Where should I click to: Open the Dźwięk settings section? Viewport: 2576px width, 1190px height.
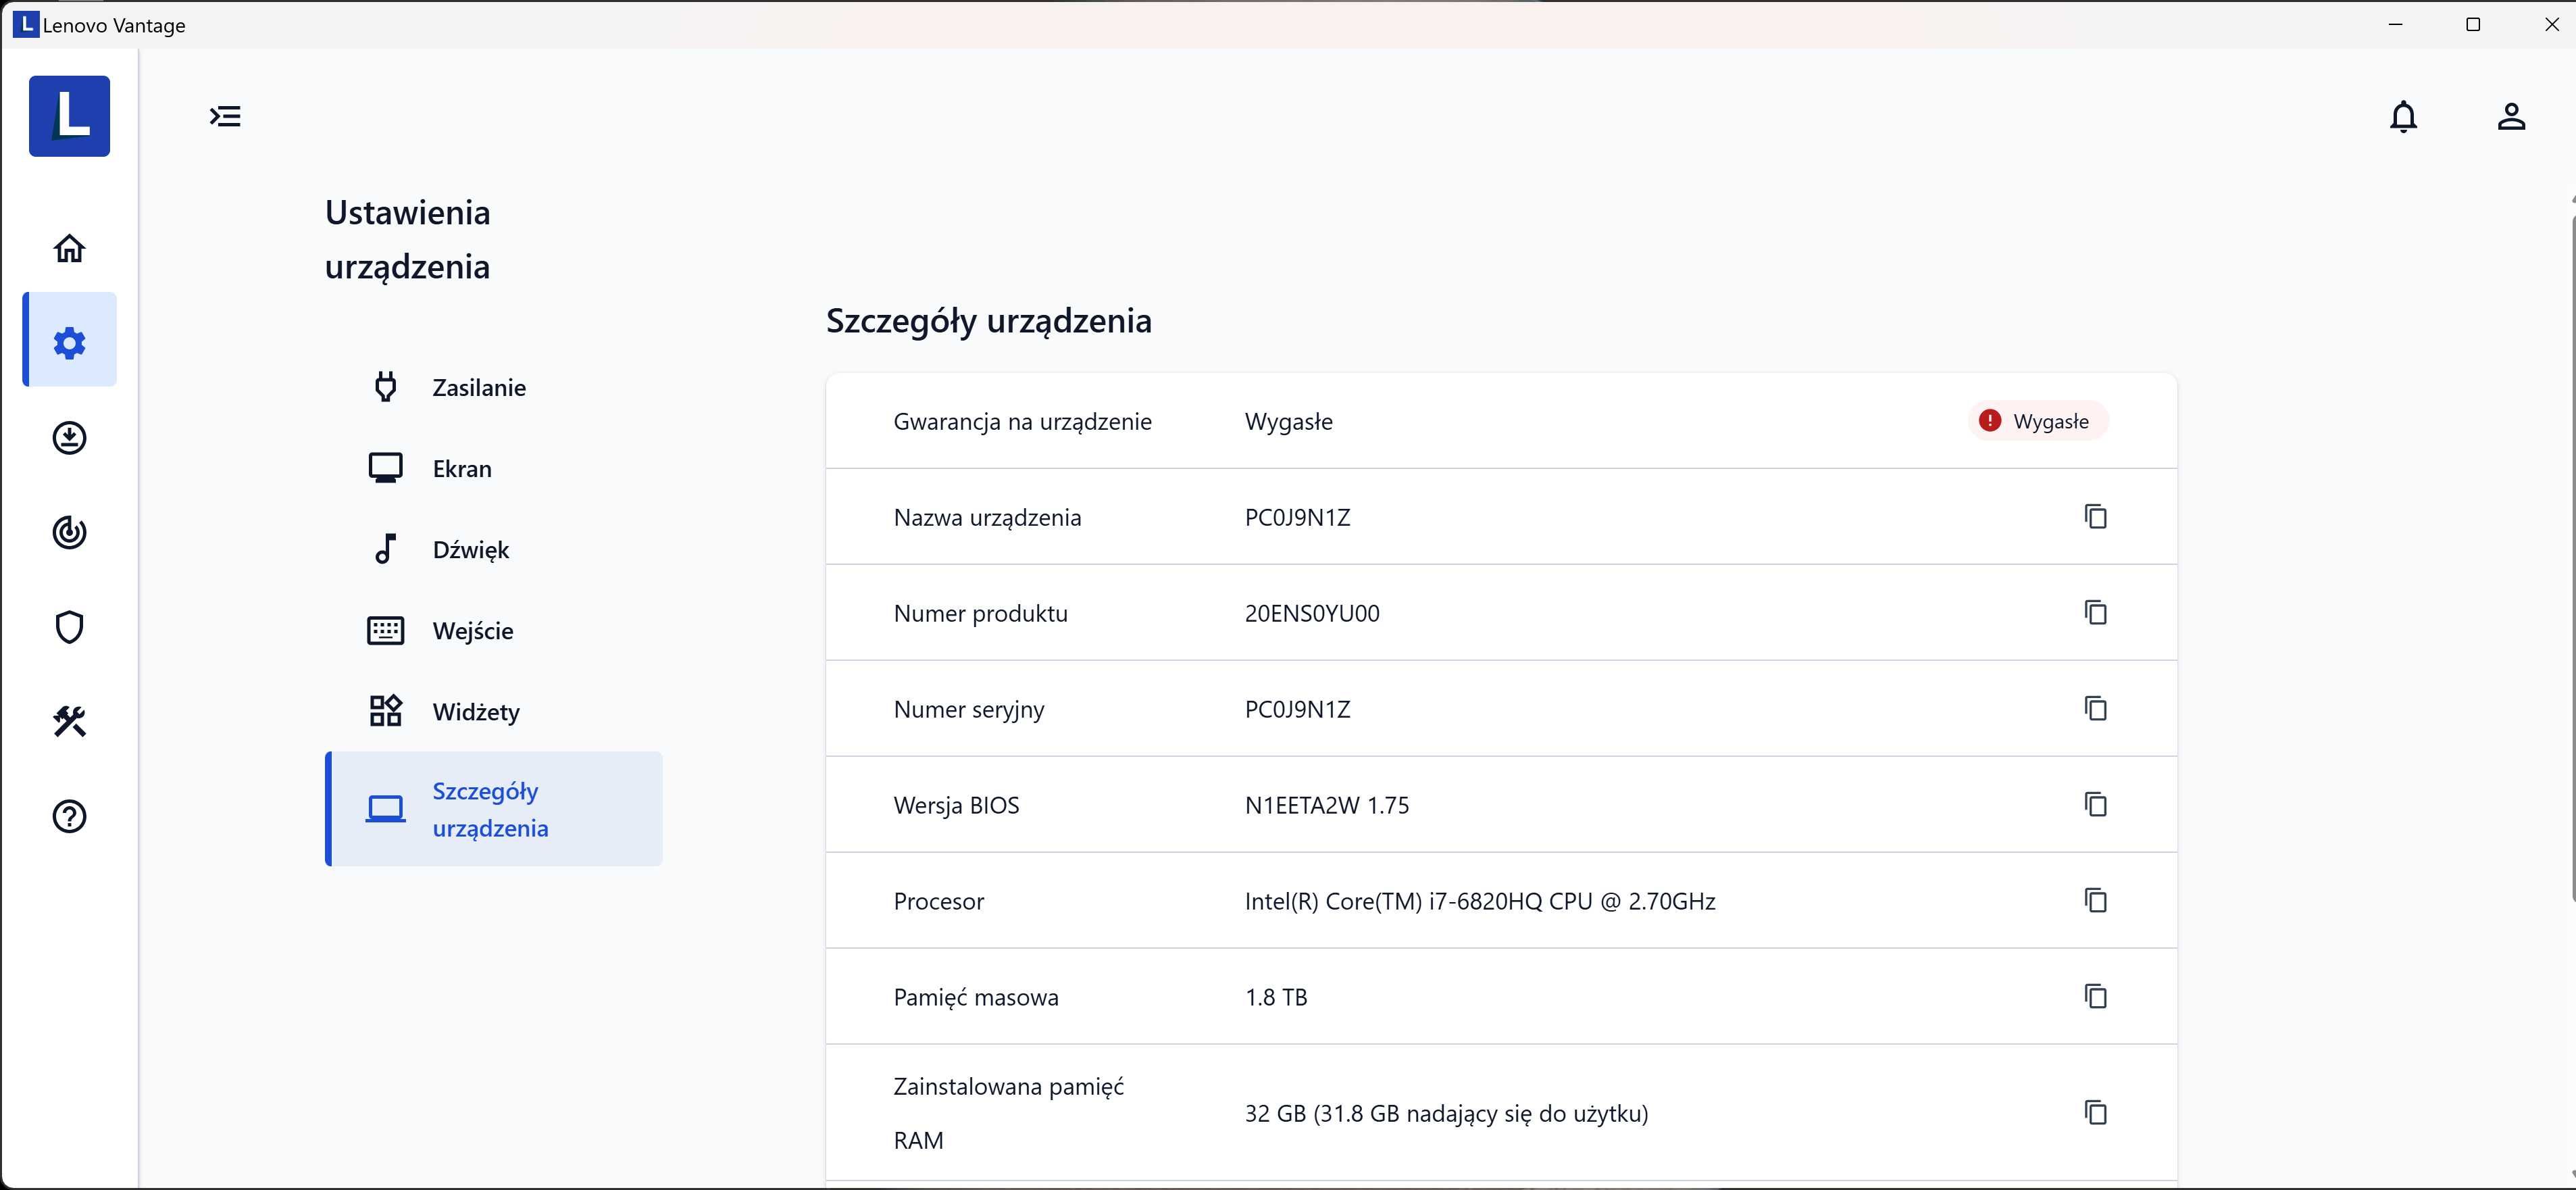pyautogui.click(x=494, y=549)
